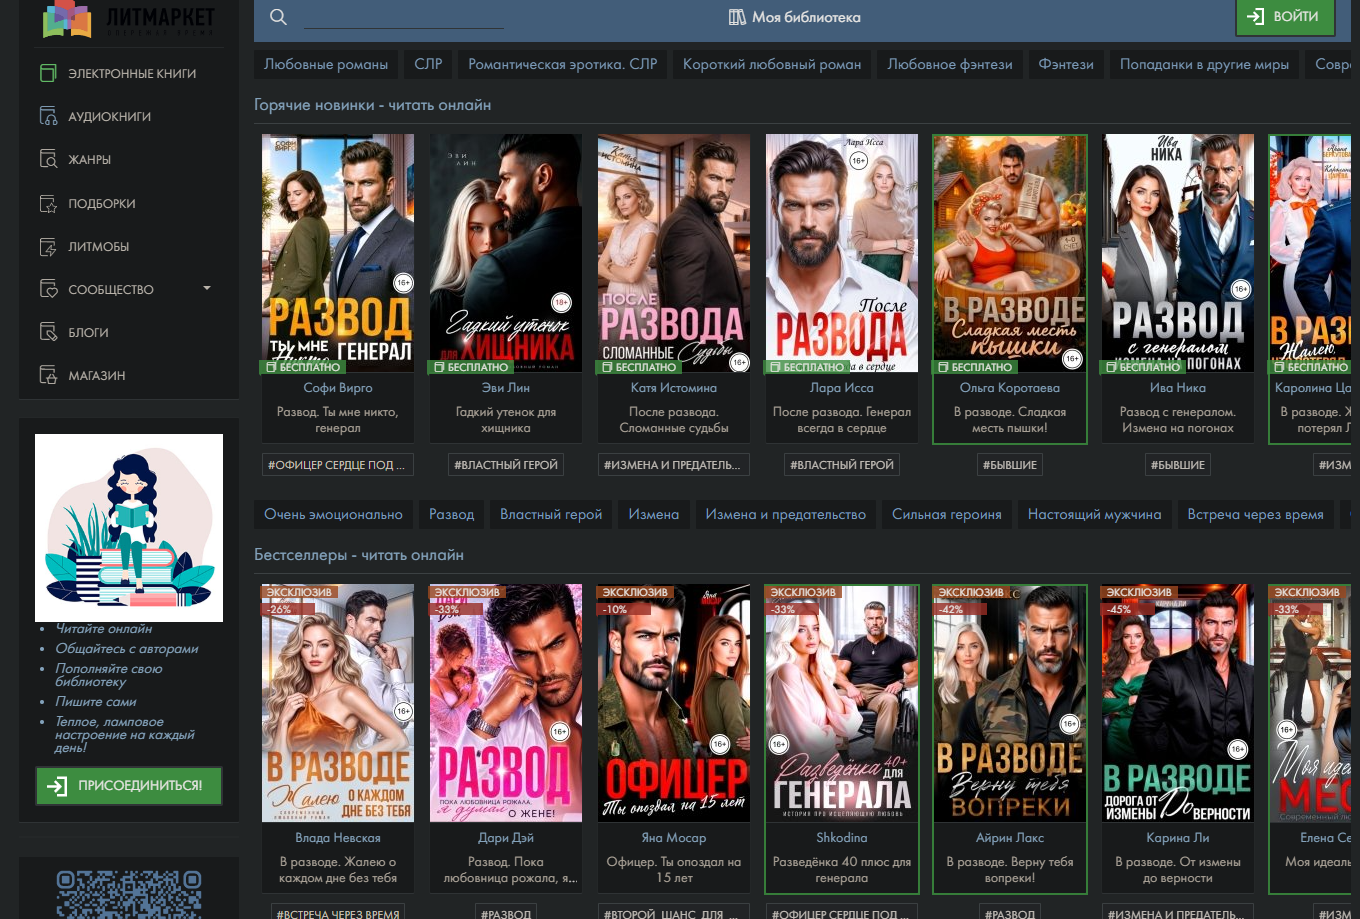This screenshot has width=1360, height=919.
Task: Focus the search input field
Action: 404,17
